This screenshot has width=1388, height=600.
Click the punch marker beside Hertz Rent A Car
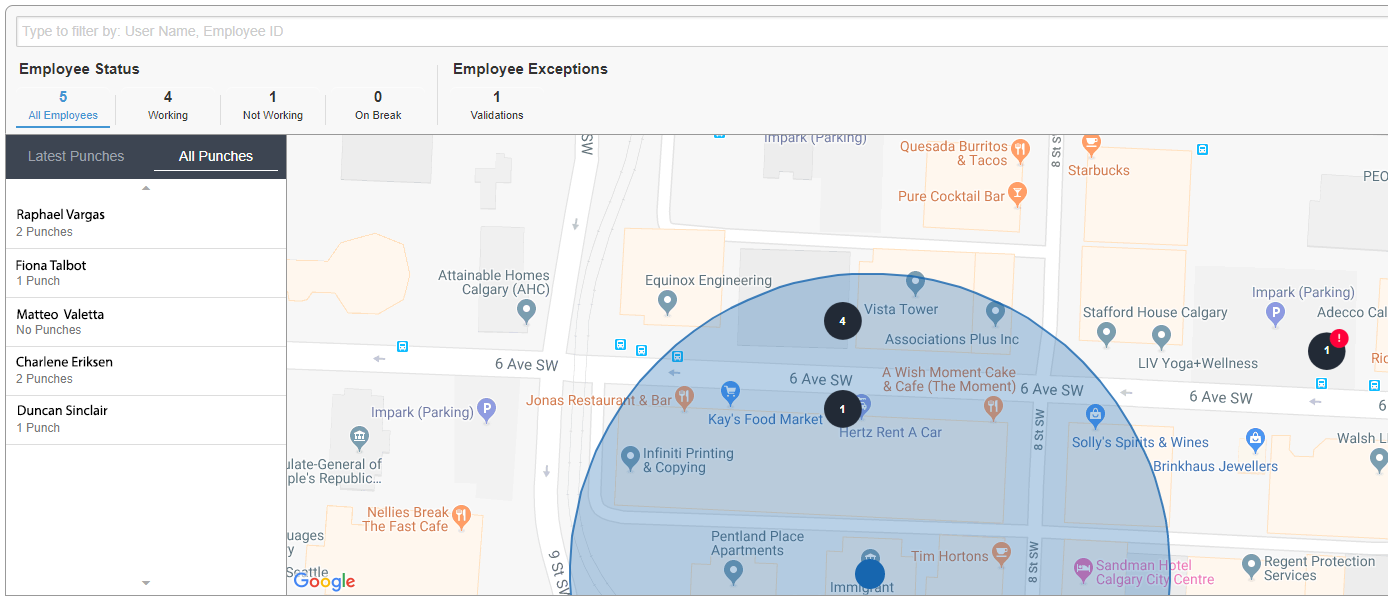click(843, 409)
